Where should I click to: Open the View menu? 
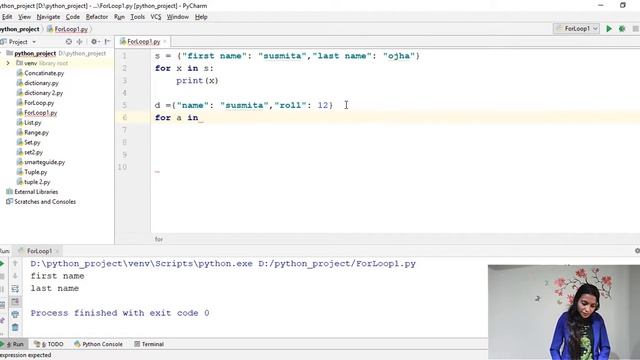tap(24, 17)
